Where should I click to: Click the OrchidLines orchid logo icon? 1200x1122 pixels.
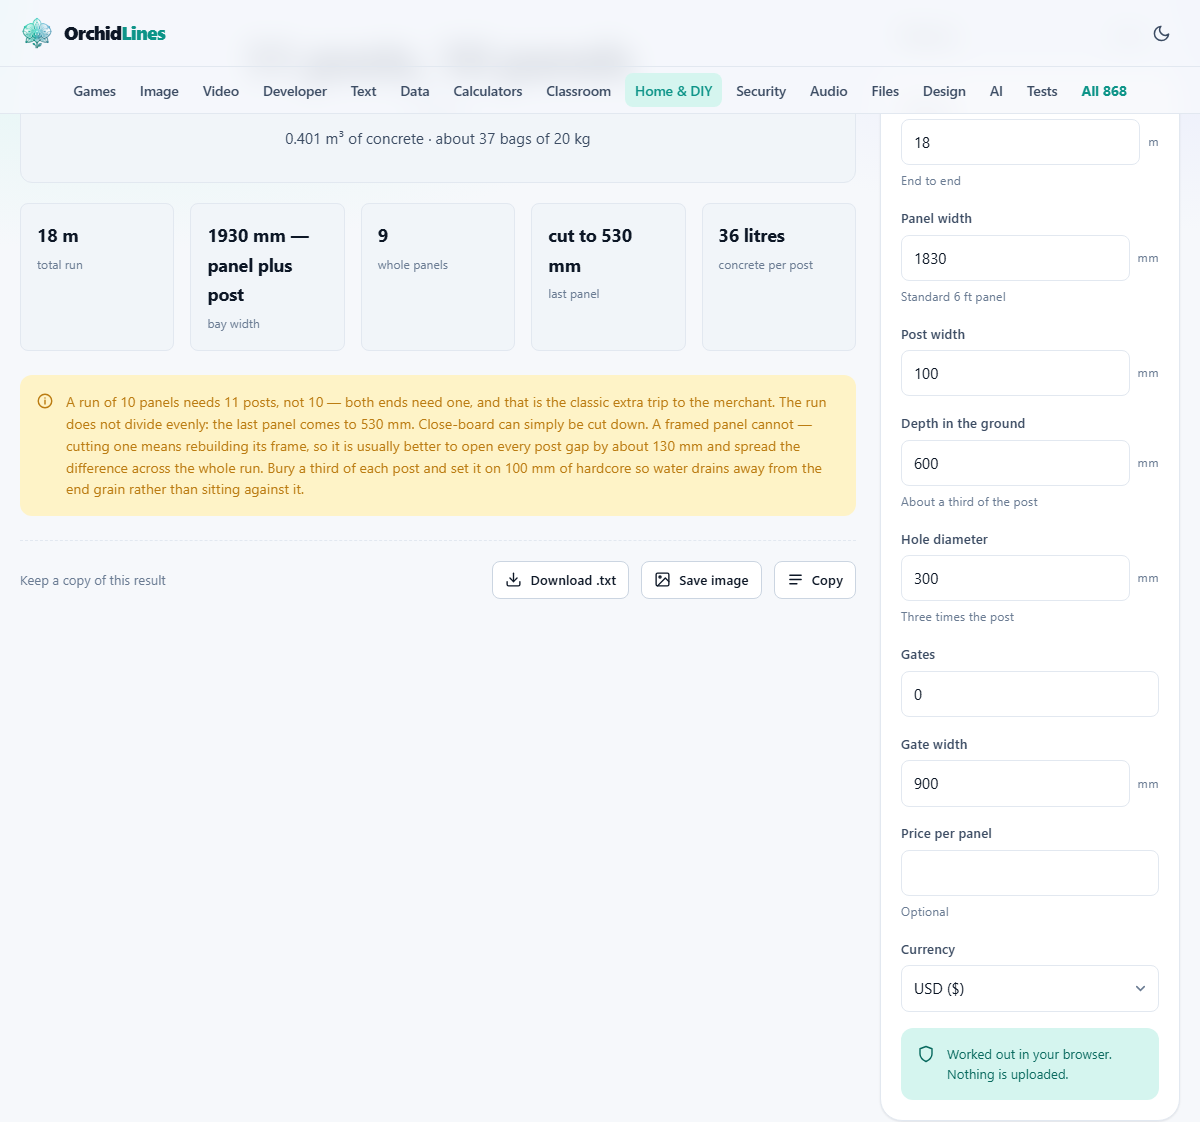37,33
